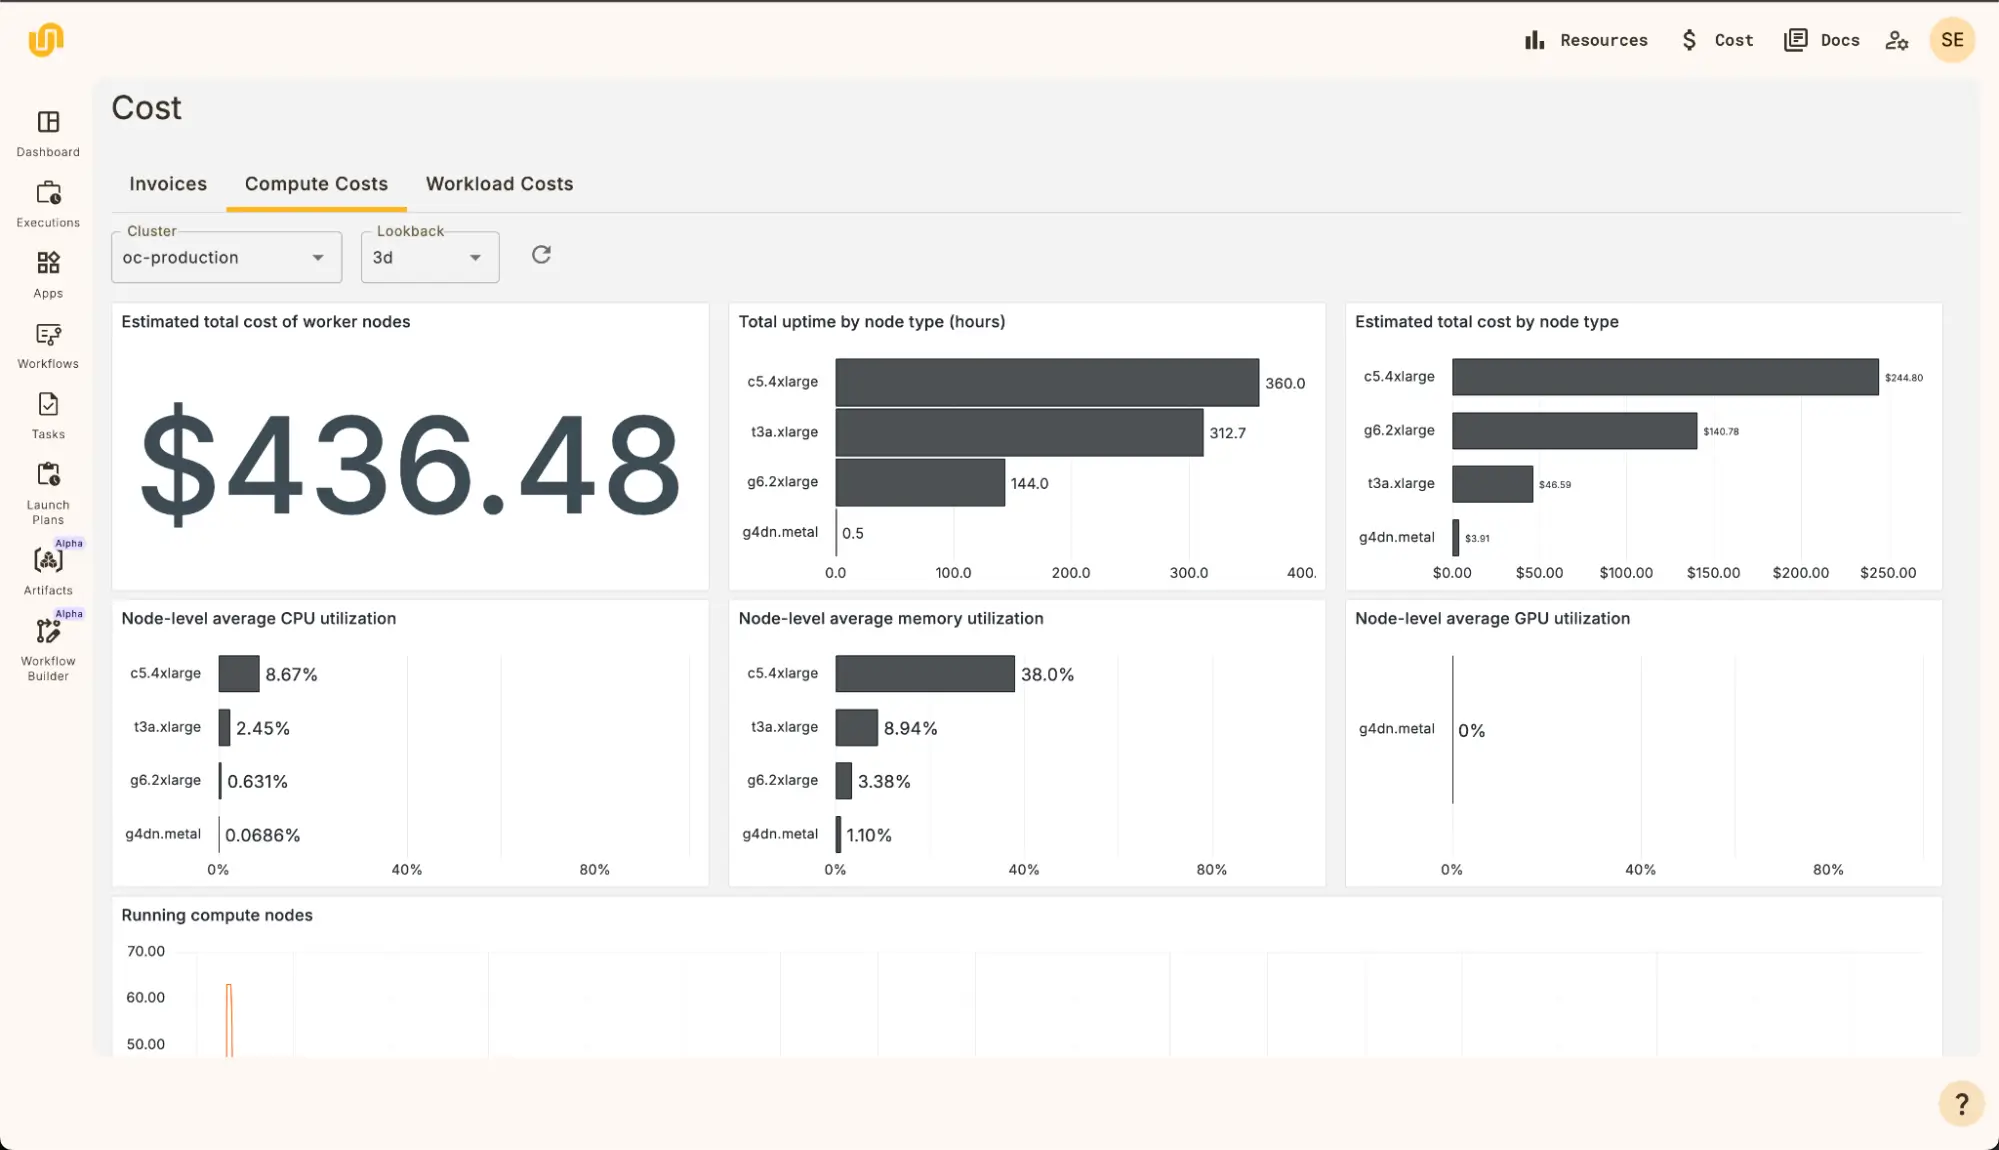Viewport: 1999px width, 1150px height.
Task: Click the user management icon
Action: [1896, 39]
